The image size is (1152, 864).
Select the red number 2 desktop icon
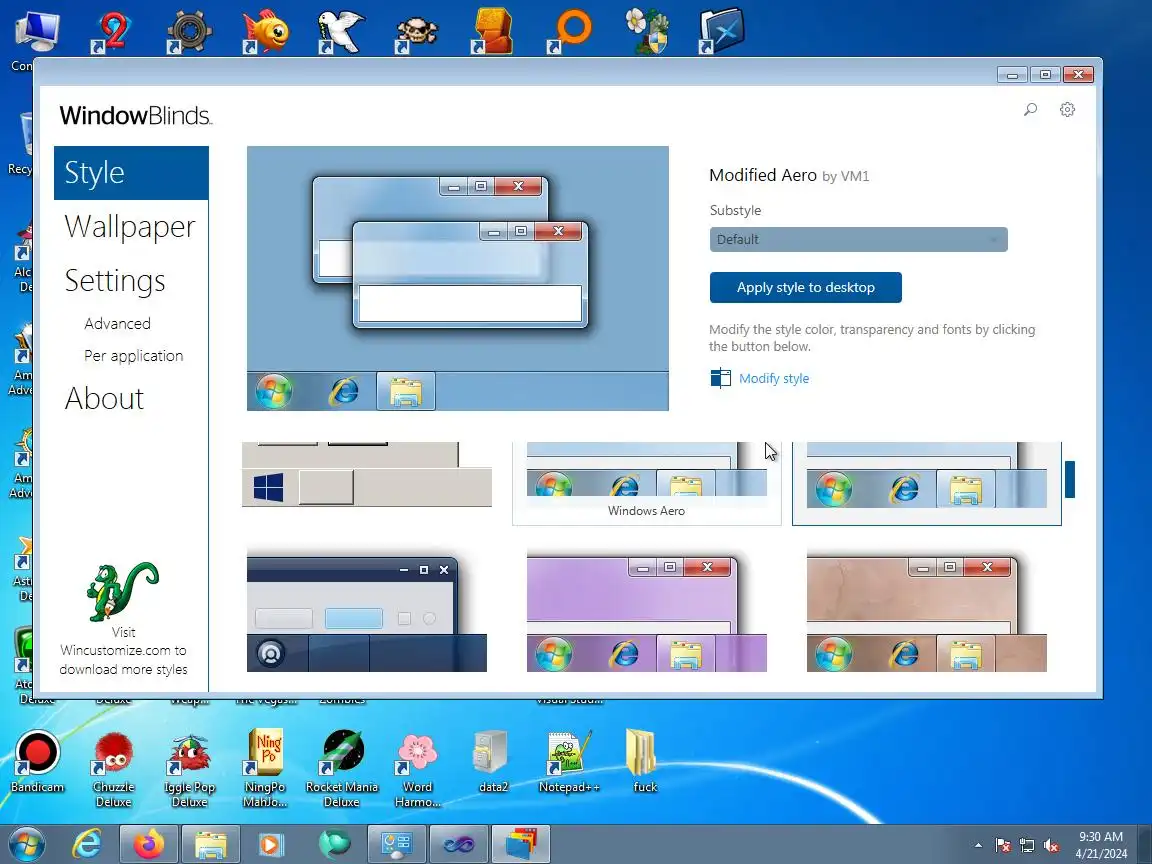coord(112,32)
